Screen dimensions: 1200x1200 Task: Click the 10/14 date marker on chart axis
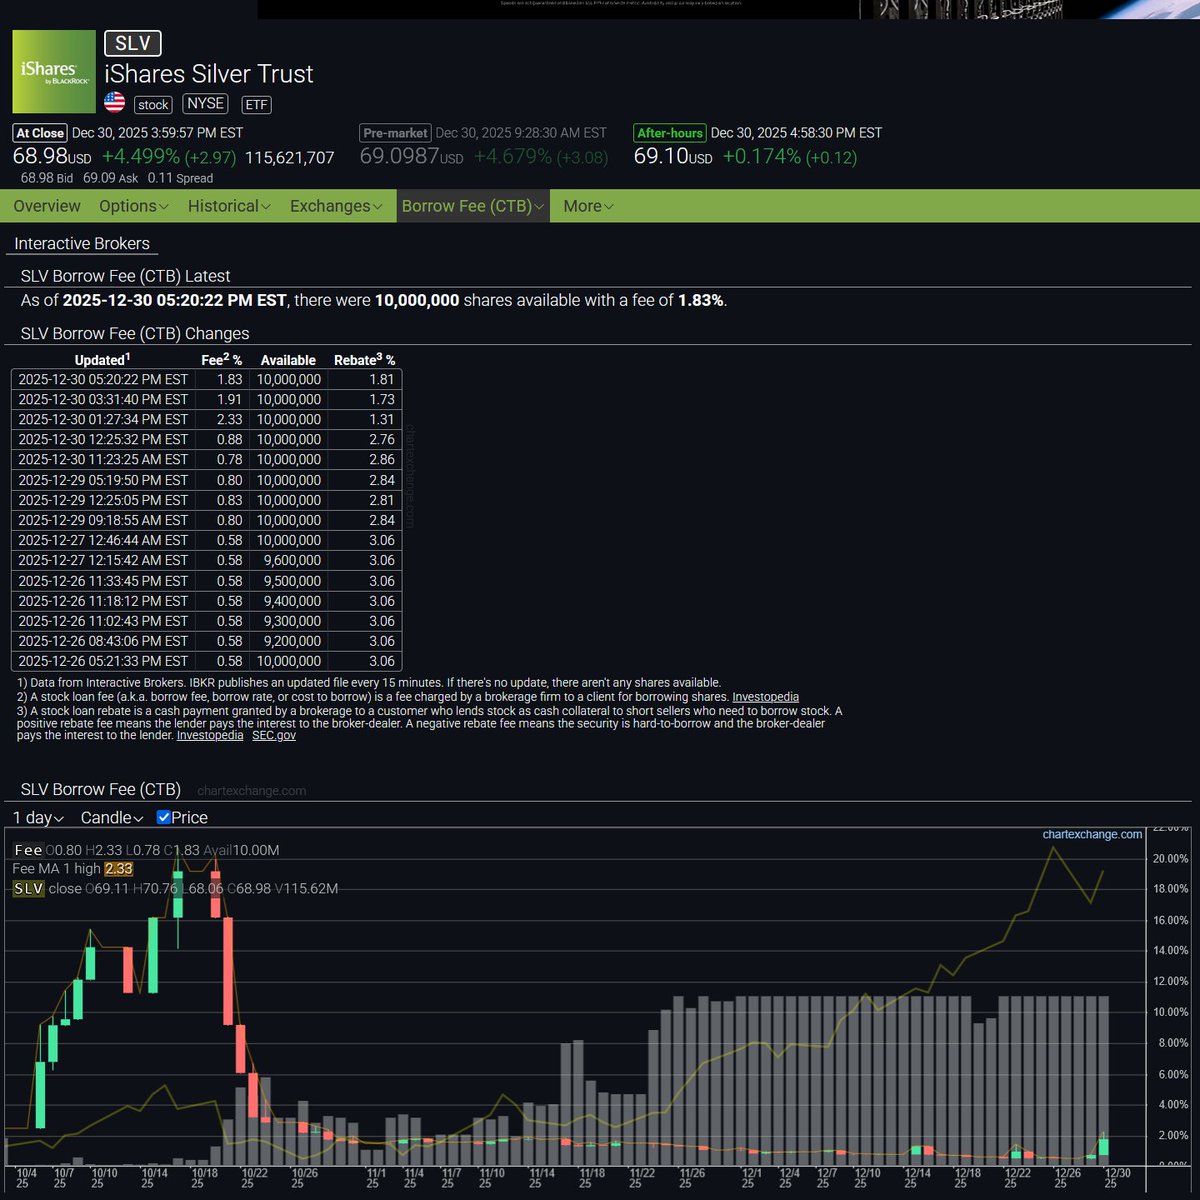pyautogui.click(x=154, y=1179)
